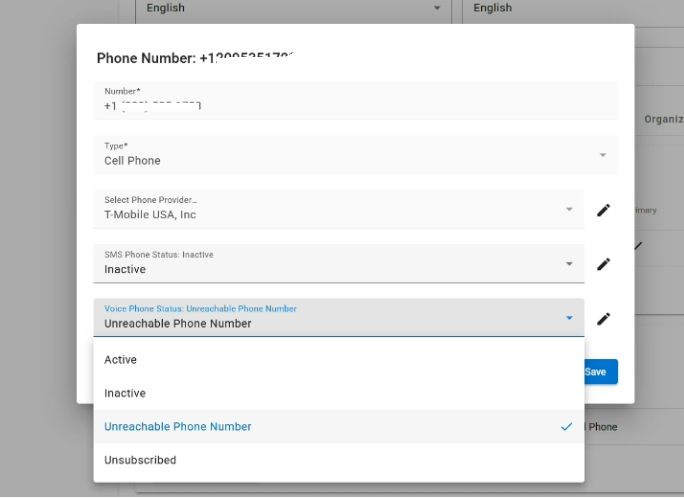The height and width of the screenshot is (499, 684).
Task: Click the T-Mobile USA, Inc provider value
Action: point(150,215)
